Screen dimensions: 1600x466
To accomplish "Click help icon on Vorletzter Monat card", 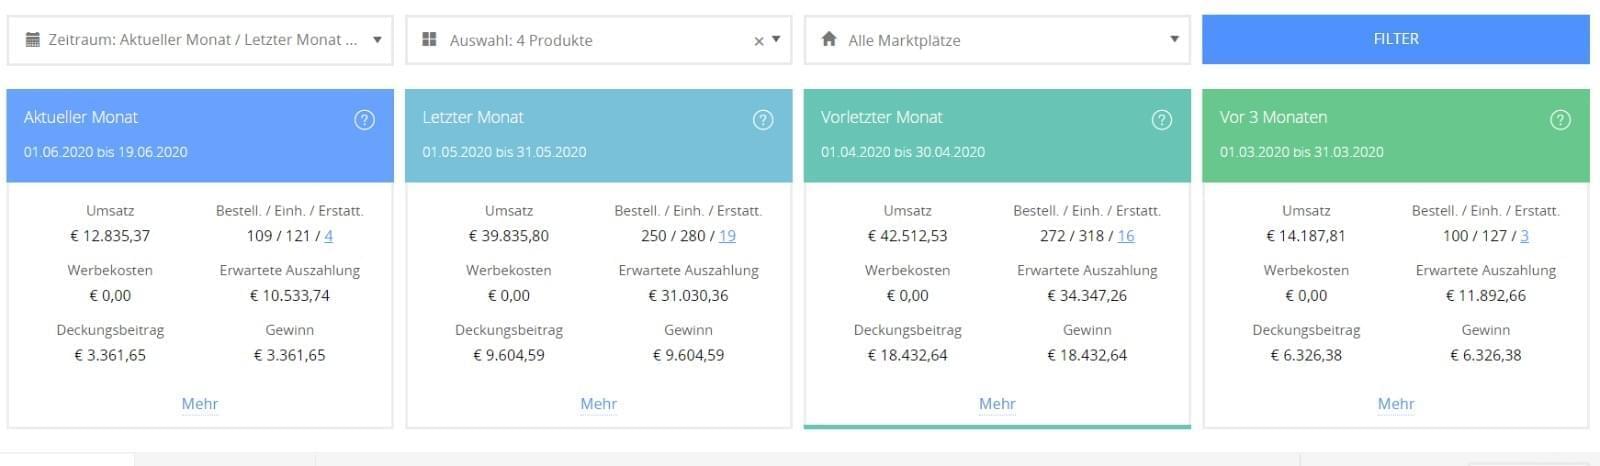I will click(1161, 120).
